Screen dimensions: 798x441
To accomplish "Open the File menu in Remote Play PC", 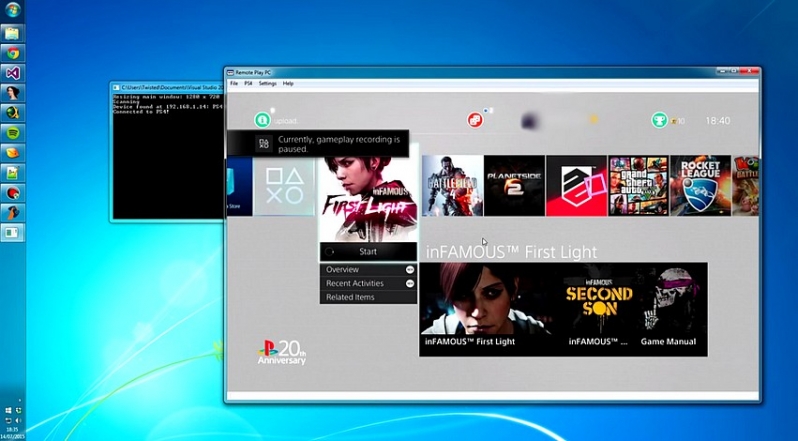I will (x=234, y=83).
